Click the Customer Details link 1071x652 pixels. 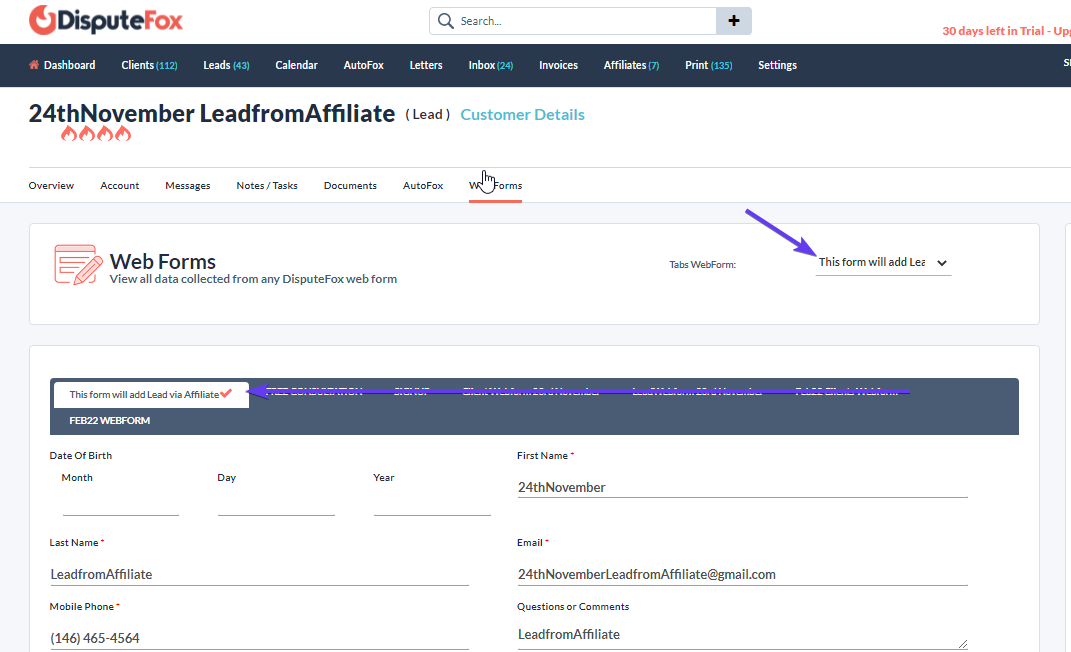coord(523,115)
